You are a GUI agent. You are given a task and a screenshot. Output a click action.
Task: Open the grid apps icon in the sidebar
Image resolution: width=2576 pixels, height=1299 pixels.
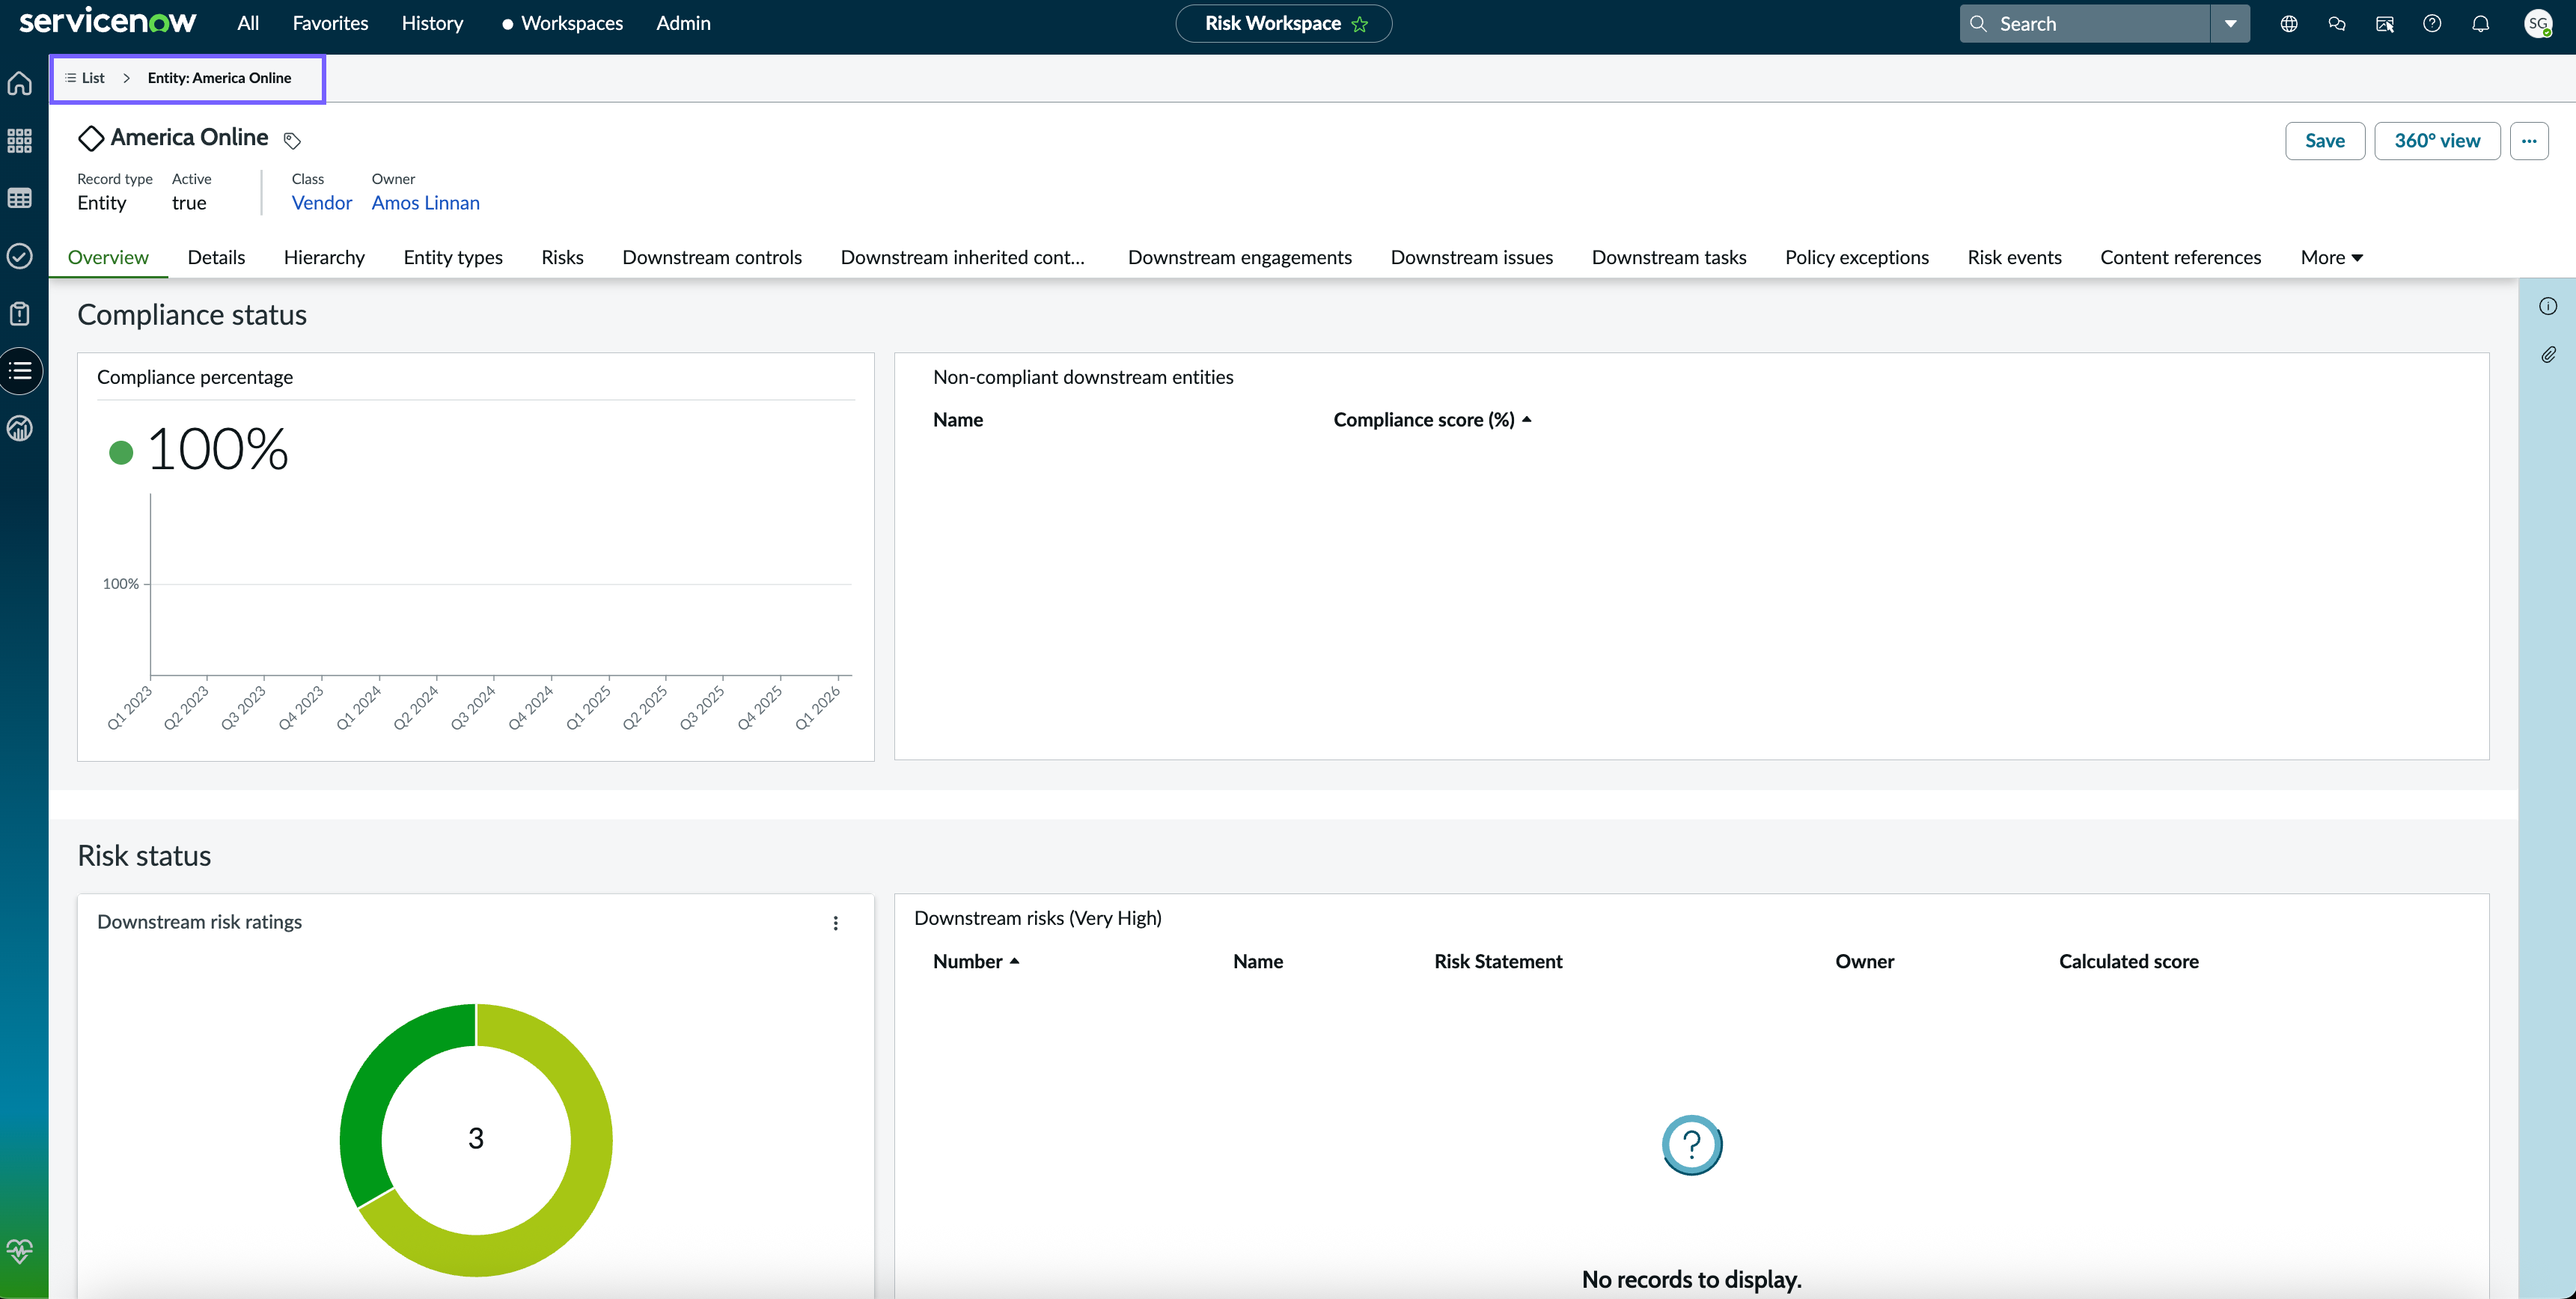[20, 141]
